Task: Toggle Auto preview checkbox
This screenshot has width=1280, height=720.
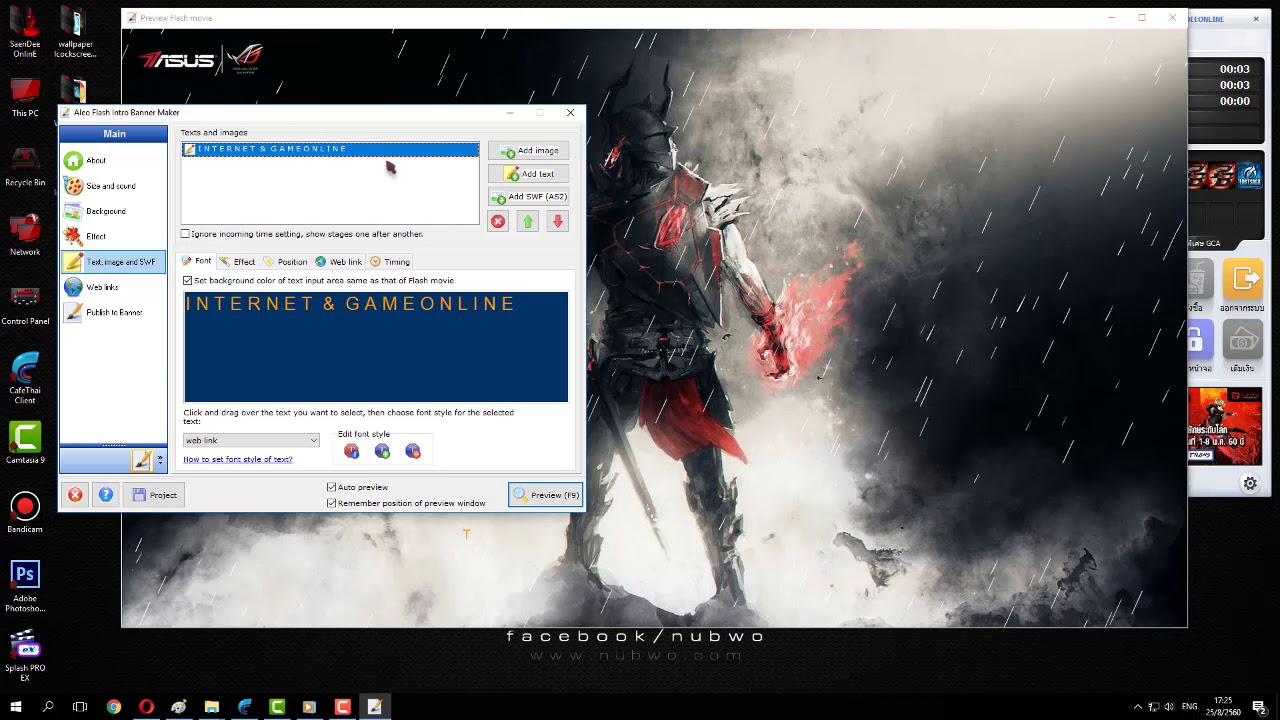Action: [332, 487]
